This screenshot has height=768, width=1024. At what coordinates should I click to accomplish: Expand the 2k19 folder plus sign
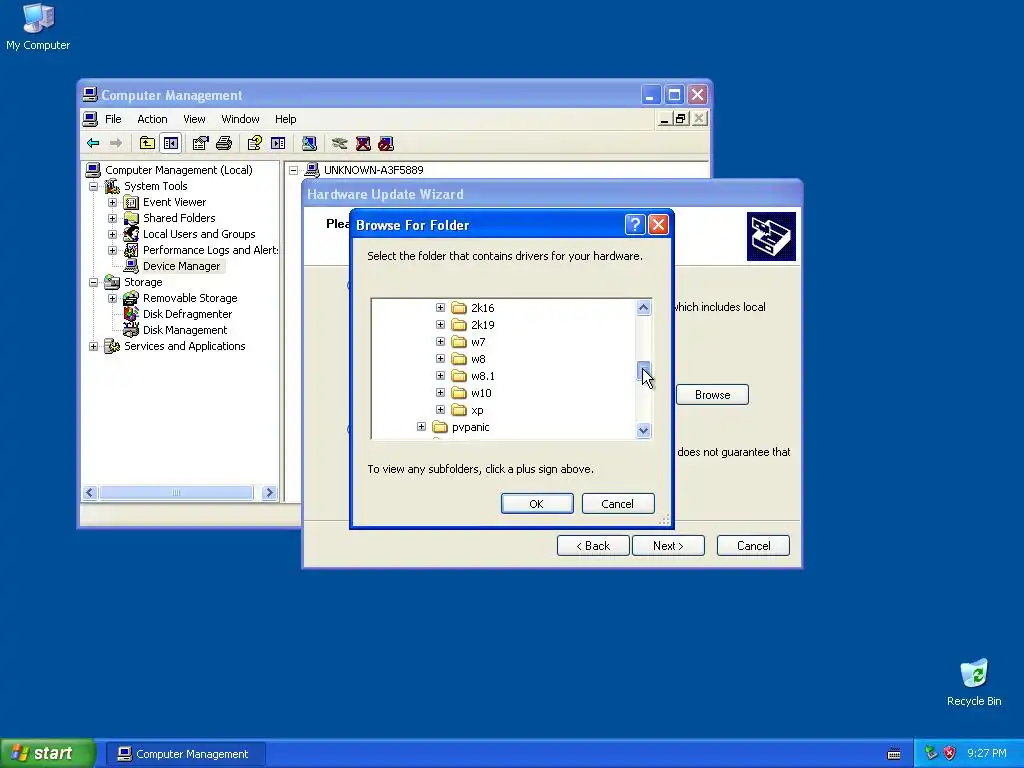tap(440, 325)
